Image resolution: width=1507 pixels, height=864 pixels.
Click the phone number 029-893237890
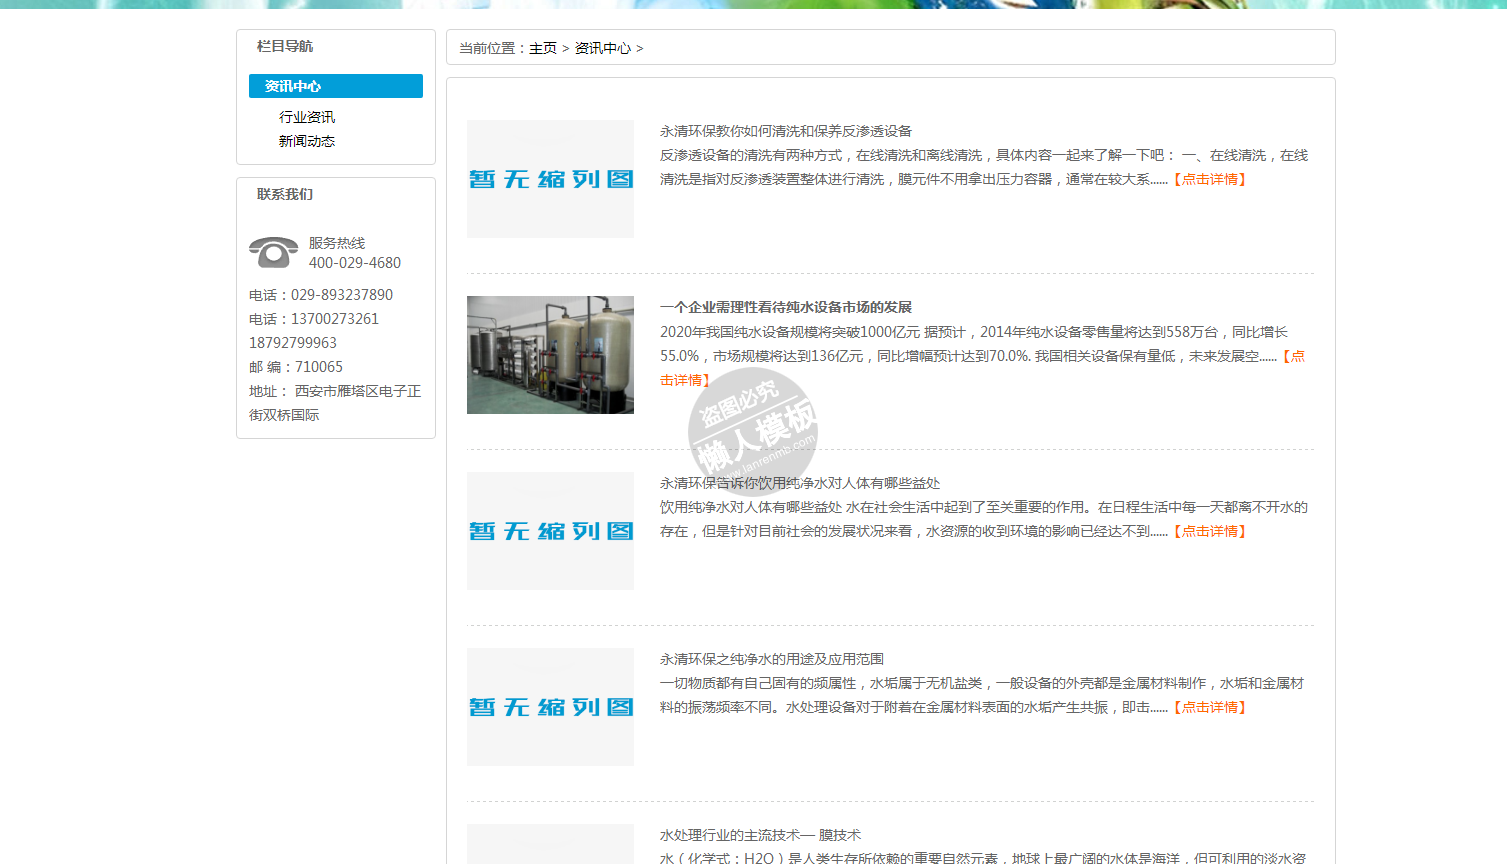(342, 295)
